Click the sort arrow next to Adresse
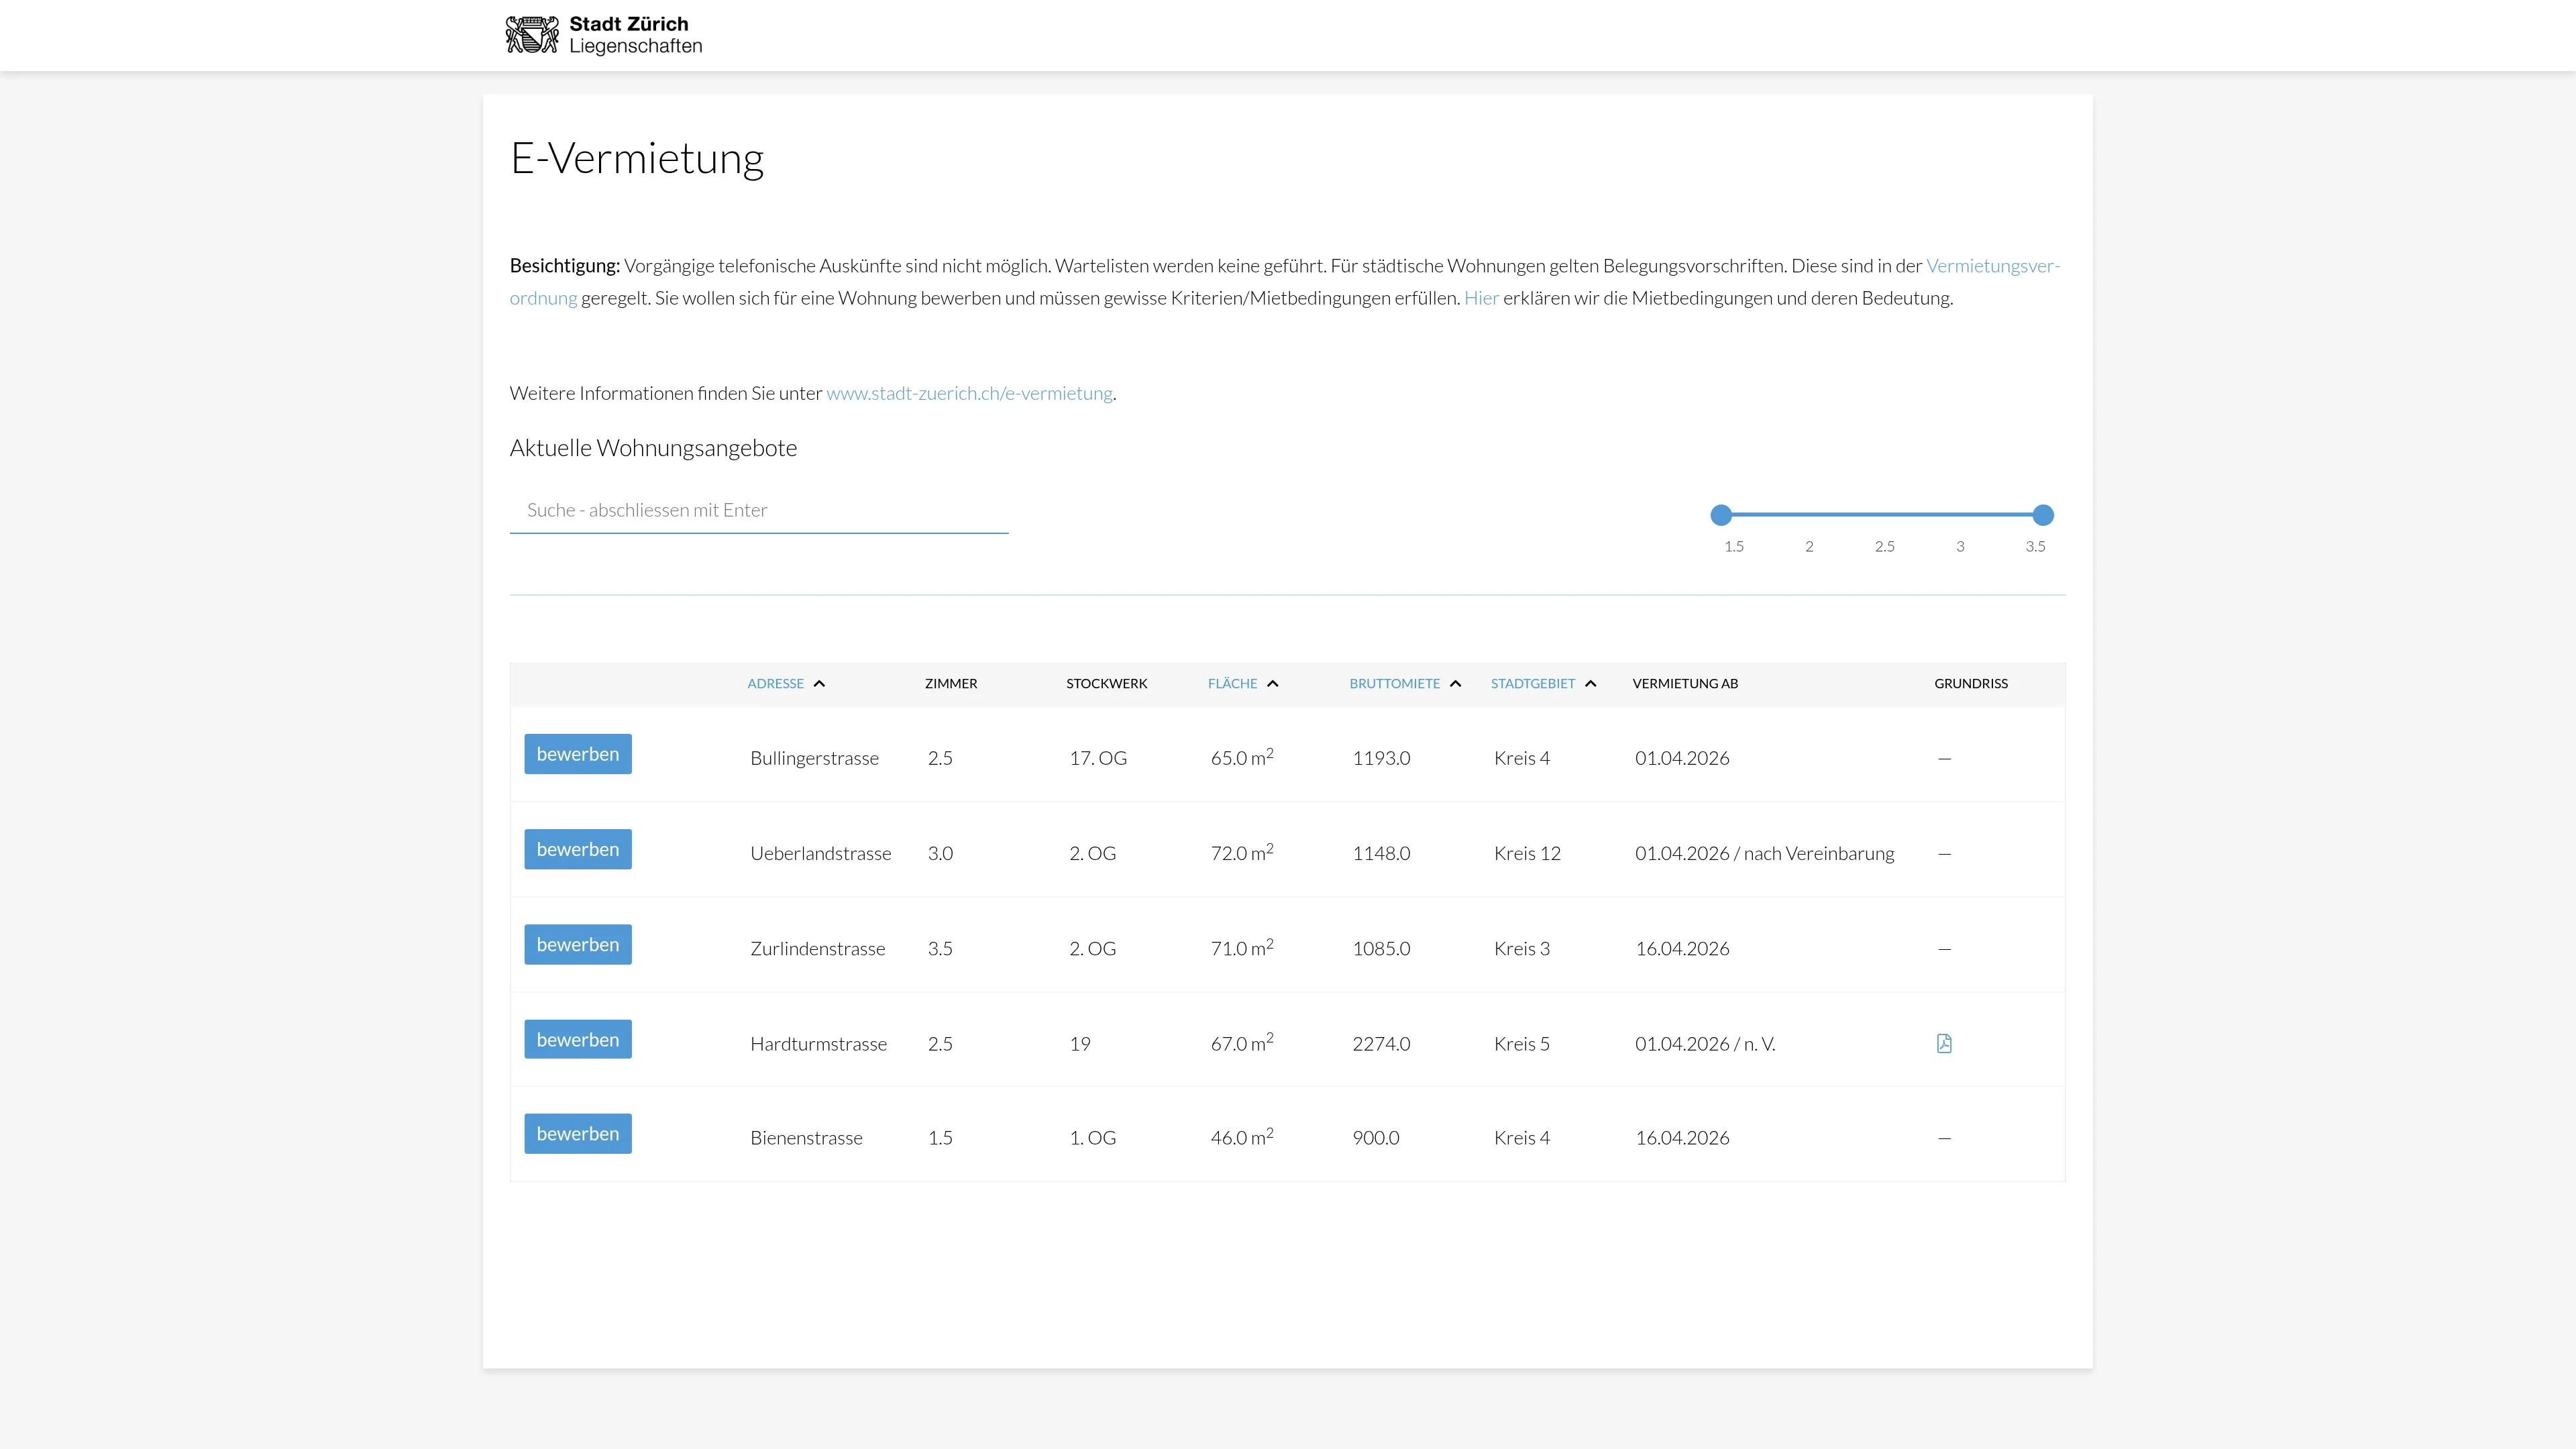Image resolution: width=2576 pixels, height=1449 pixels. 819,684
